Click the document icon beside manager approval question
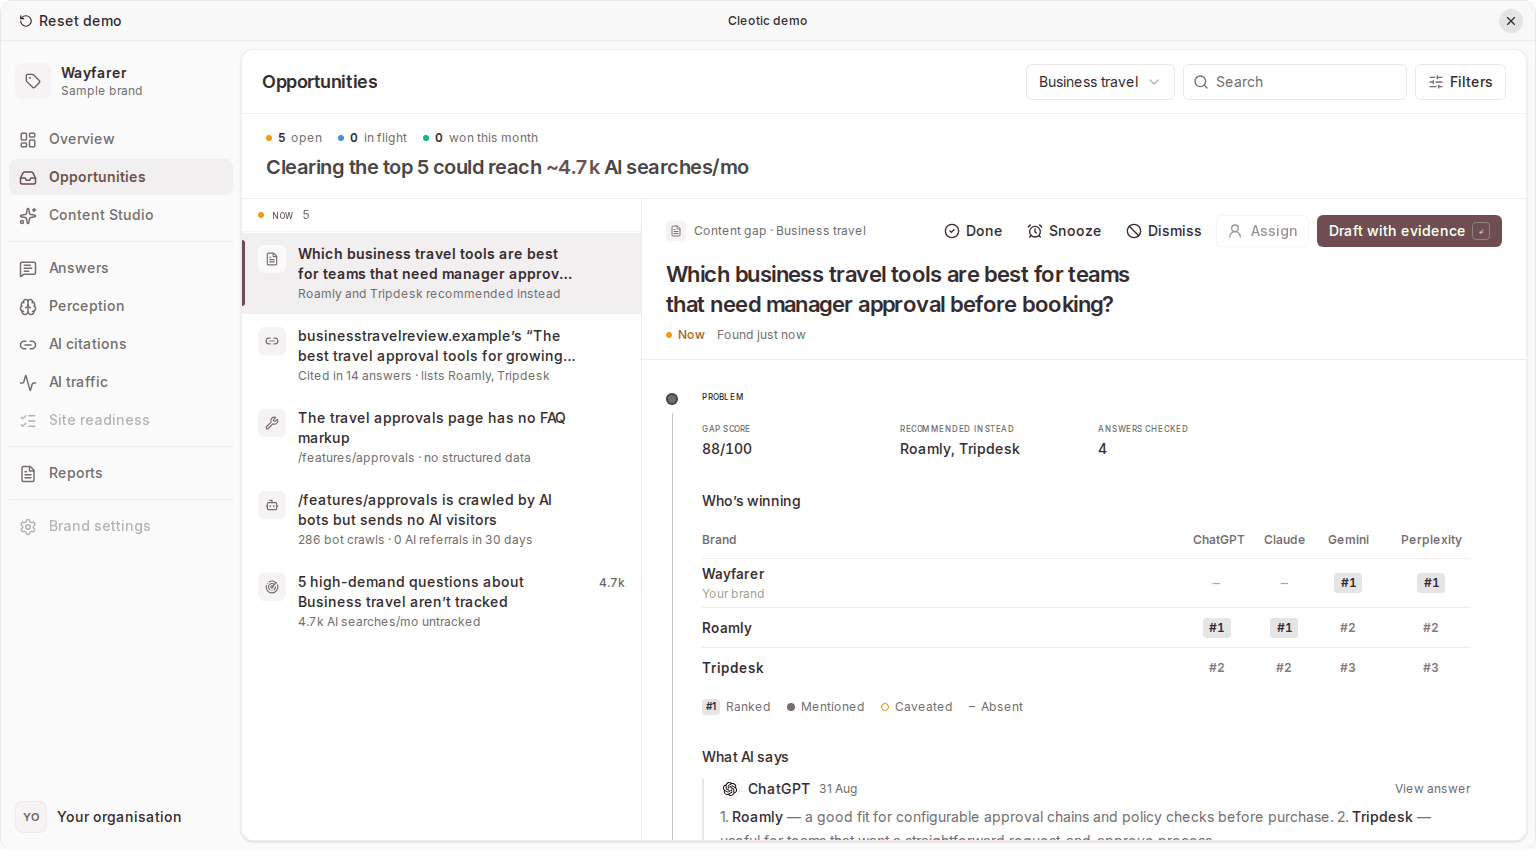 pyautogui.click(x=272, y=259)
